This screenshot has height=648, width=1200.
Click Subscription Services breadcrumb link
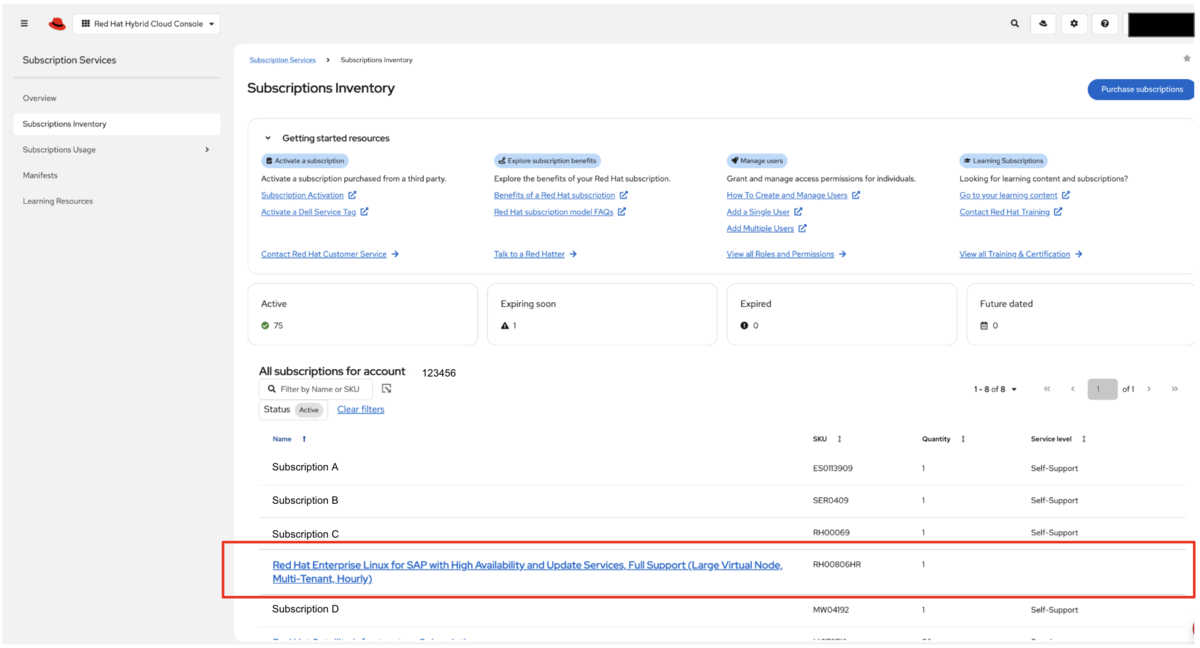(282, 60)
